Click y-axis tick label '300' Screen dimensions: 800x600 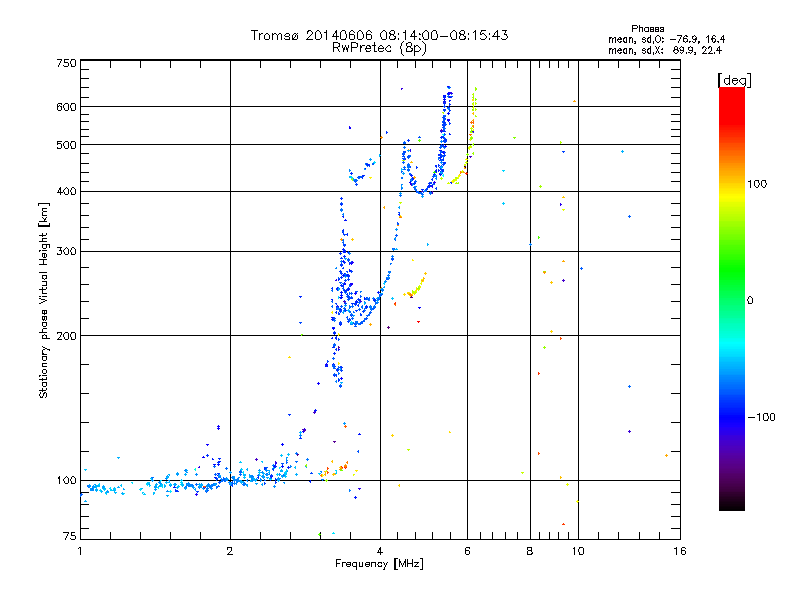pyautogui.click(x=66, y=251)
